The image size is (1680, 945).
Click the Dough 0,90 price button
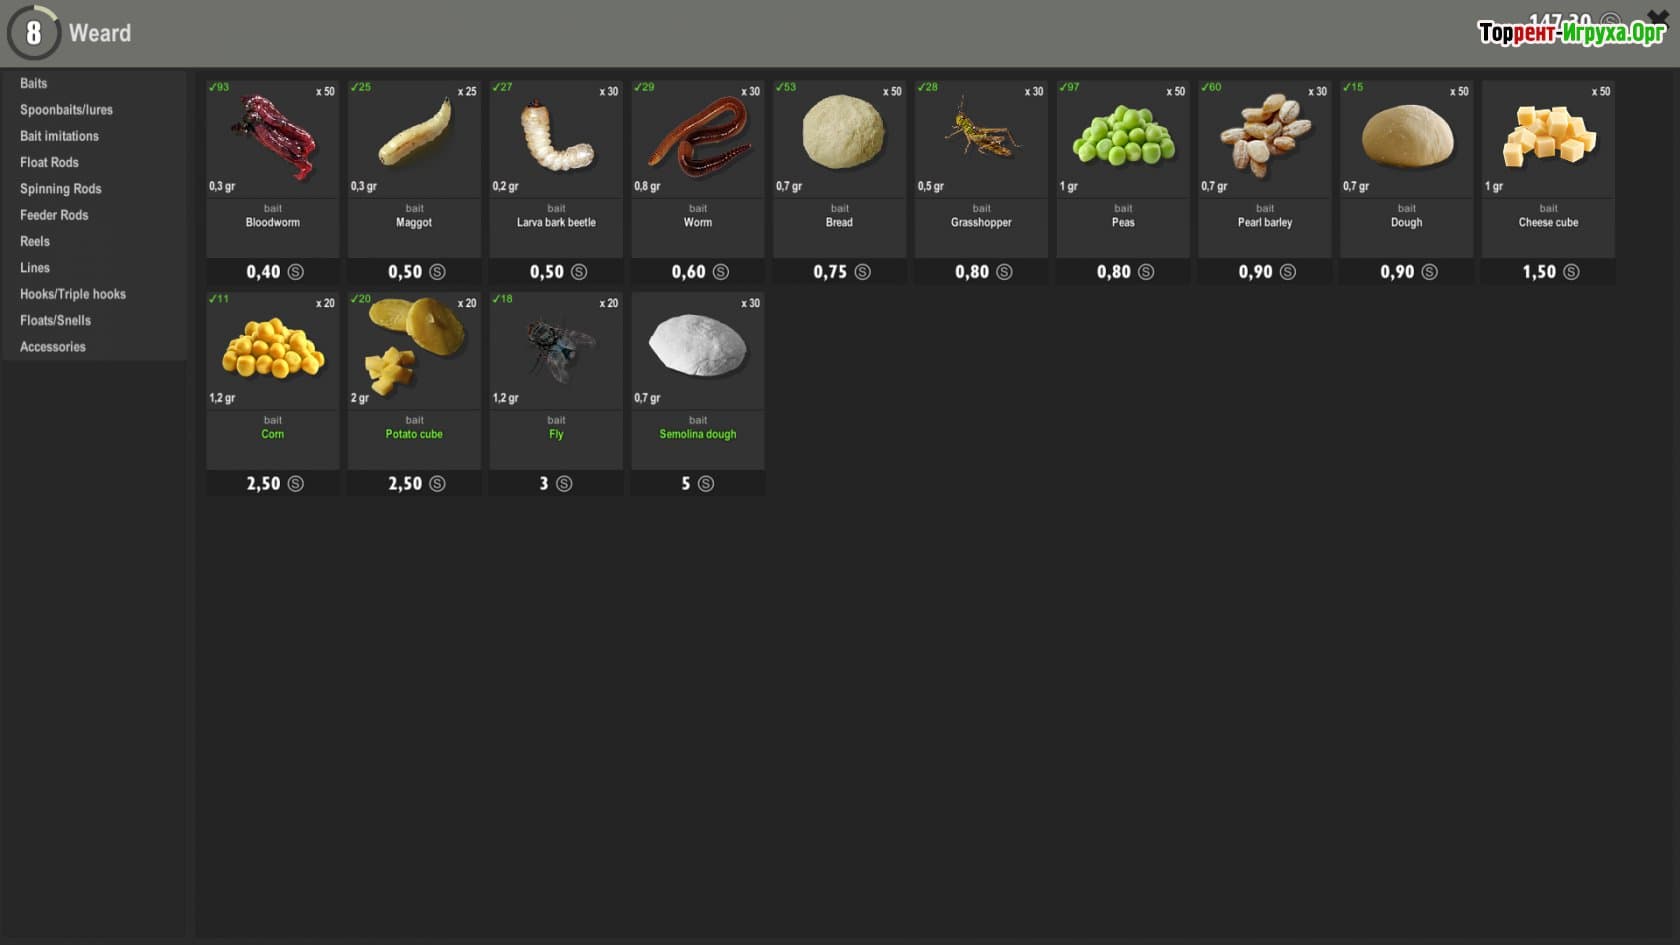click(x=1407, y=272)
